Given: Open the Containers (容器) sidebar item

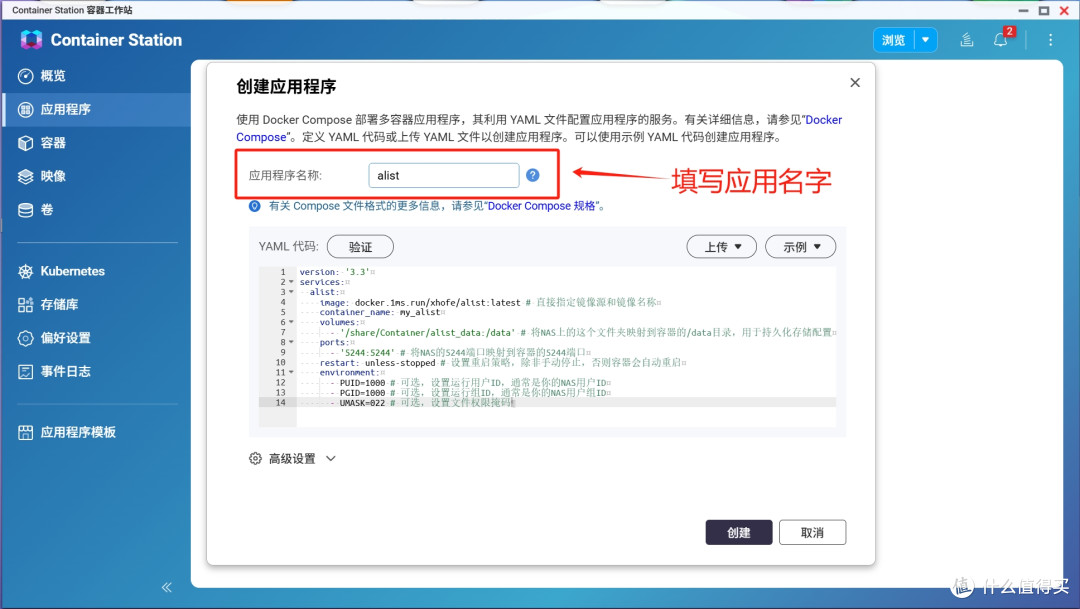Looking at the screenshot, I should click(96, 143).
